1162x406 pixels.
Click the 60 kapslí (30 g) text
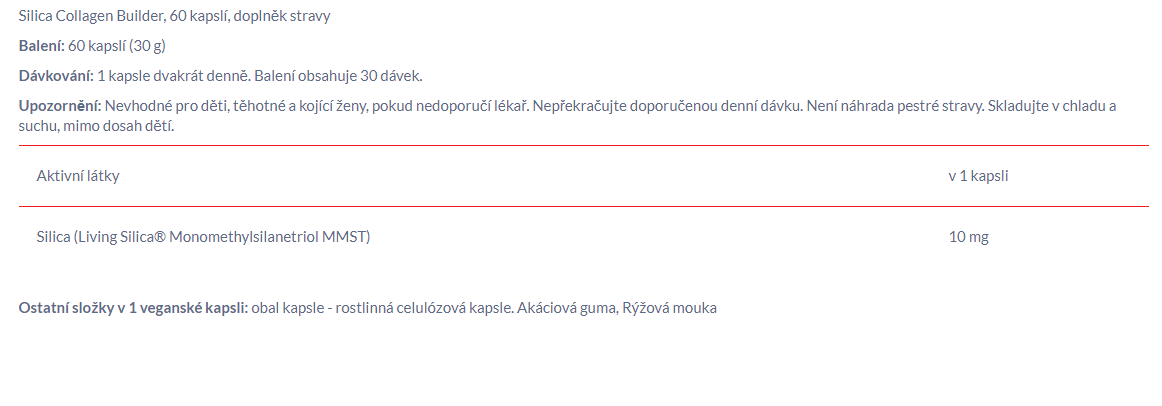[x=117, y=46]
